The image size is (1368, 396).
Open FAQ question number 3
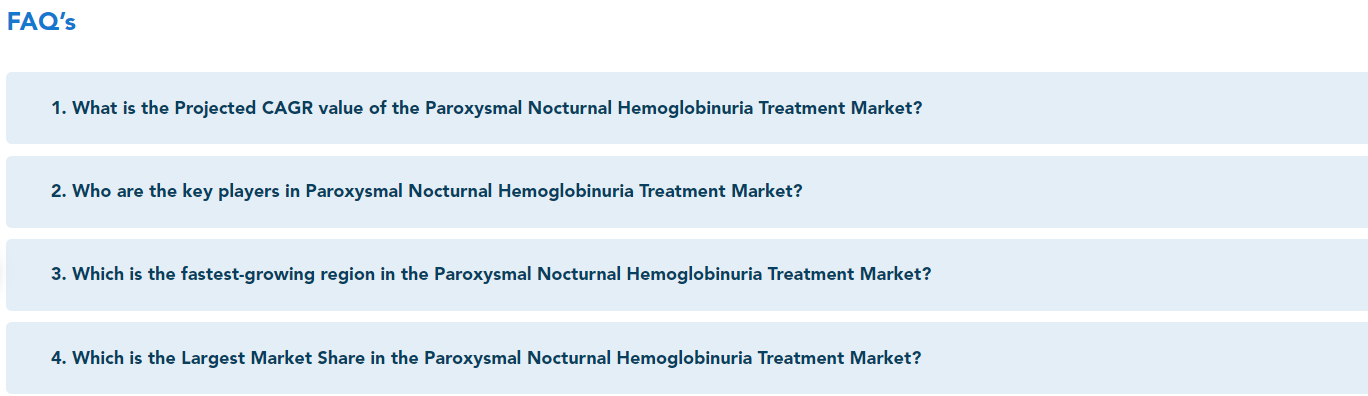[x=687, y=274]
